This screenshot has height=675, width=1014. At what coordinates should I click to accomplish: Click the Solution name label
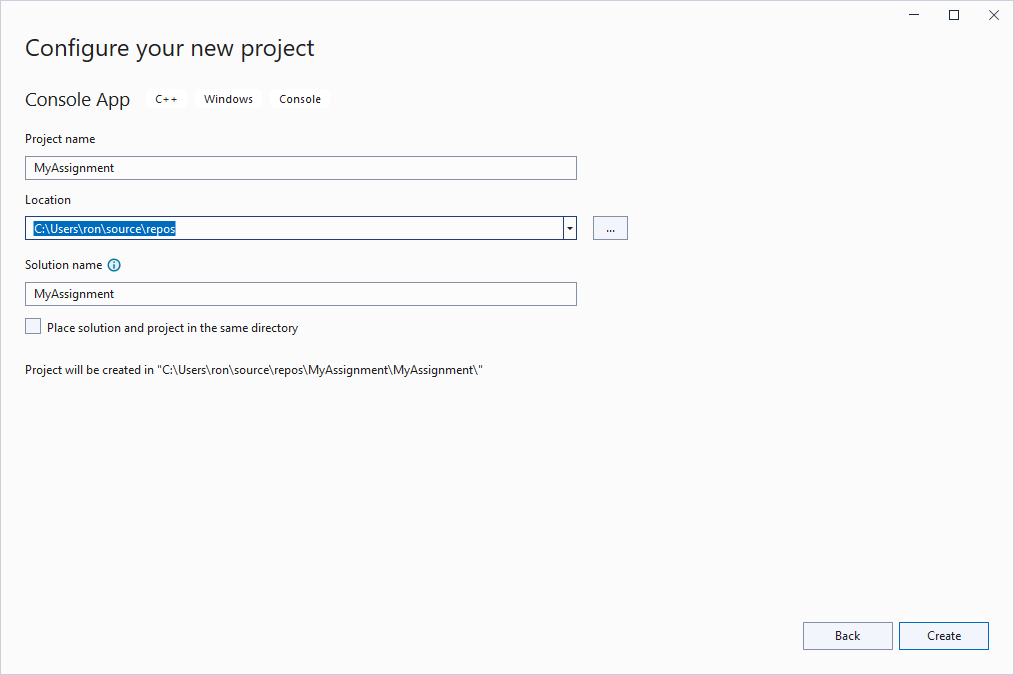(x=64, y=265)
